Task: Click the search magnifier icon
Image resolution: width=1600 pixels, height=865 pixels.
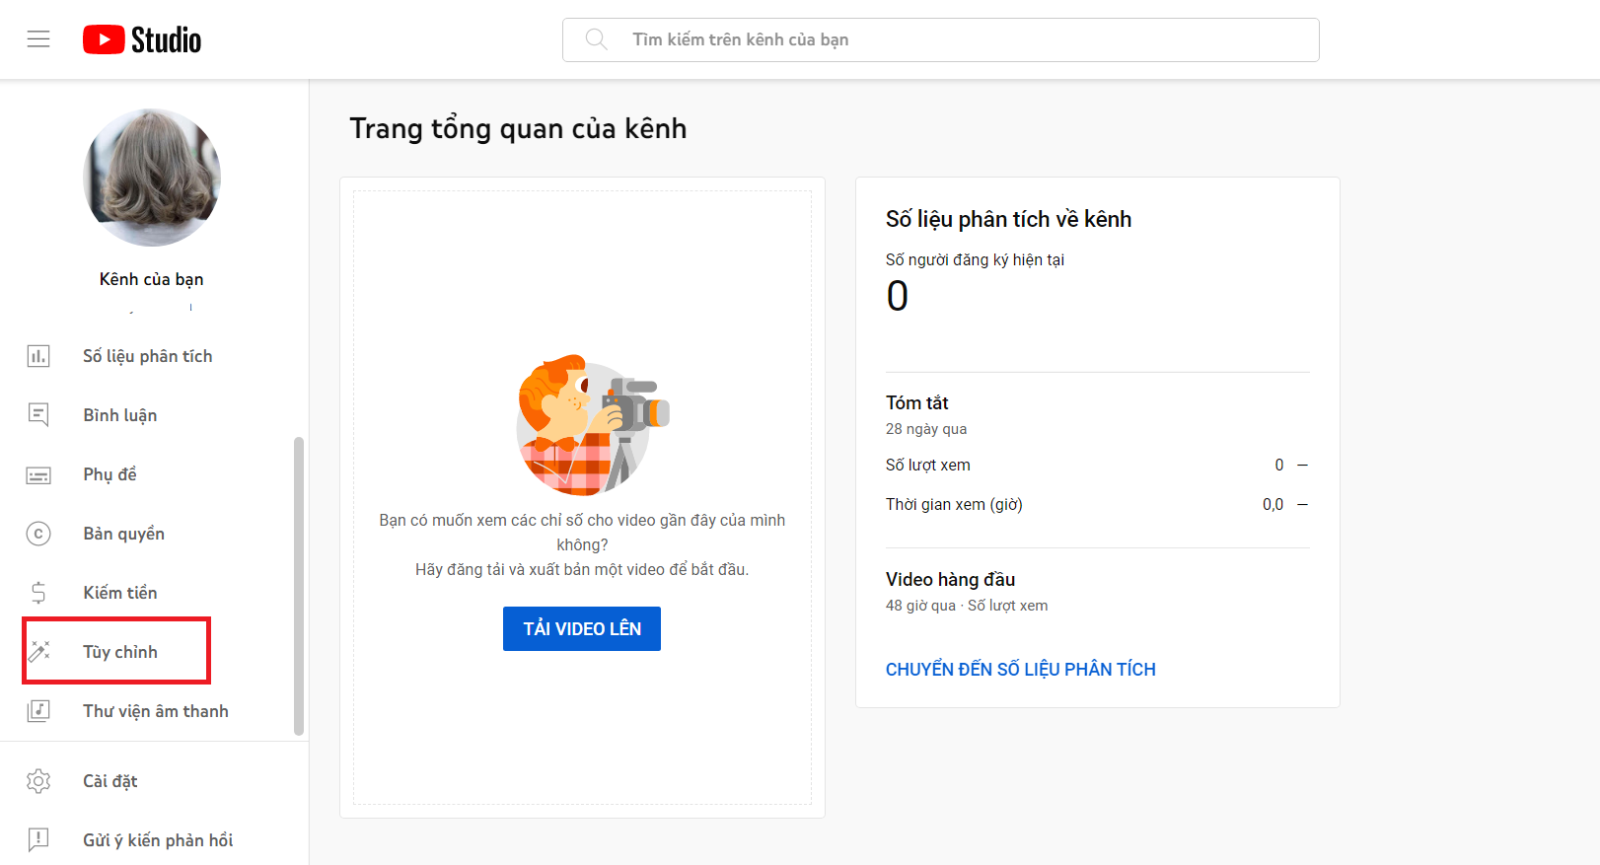Action: (597, 39)
